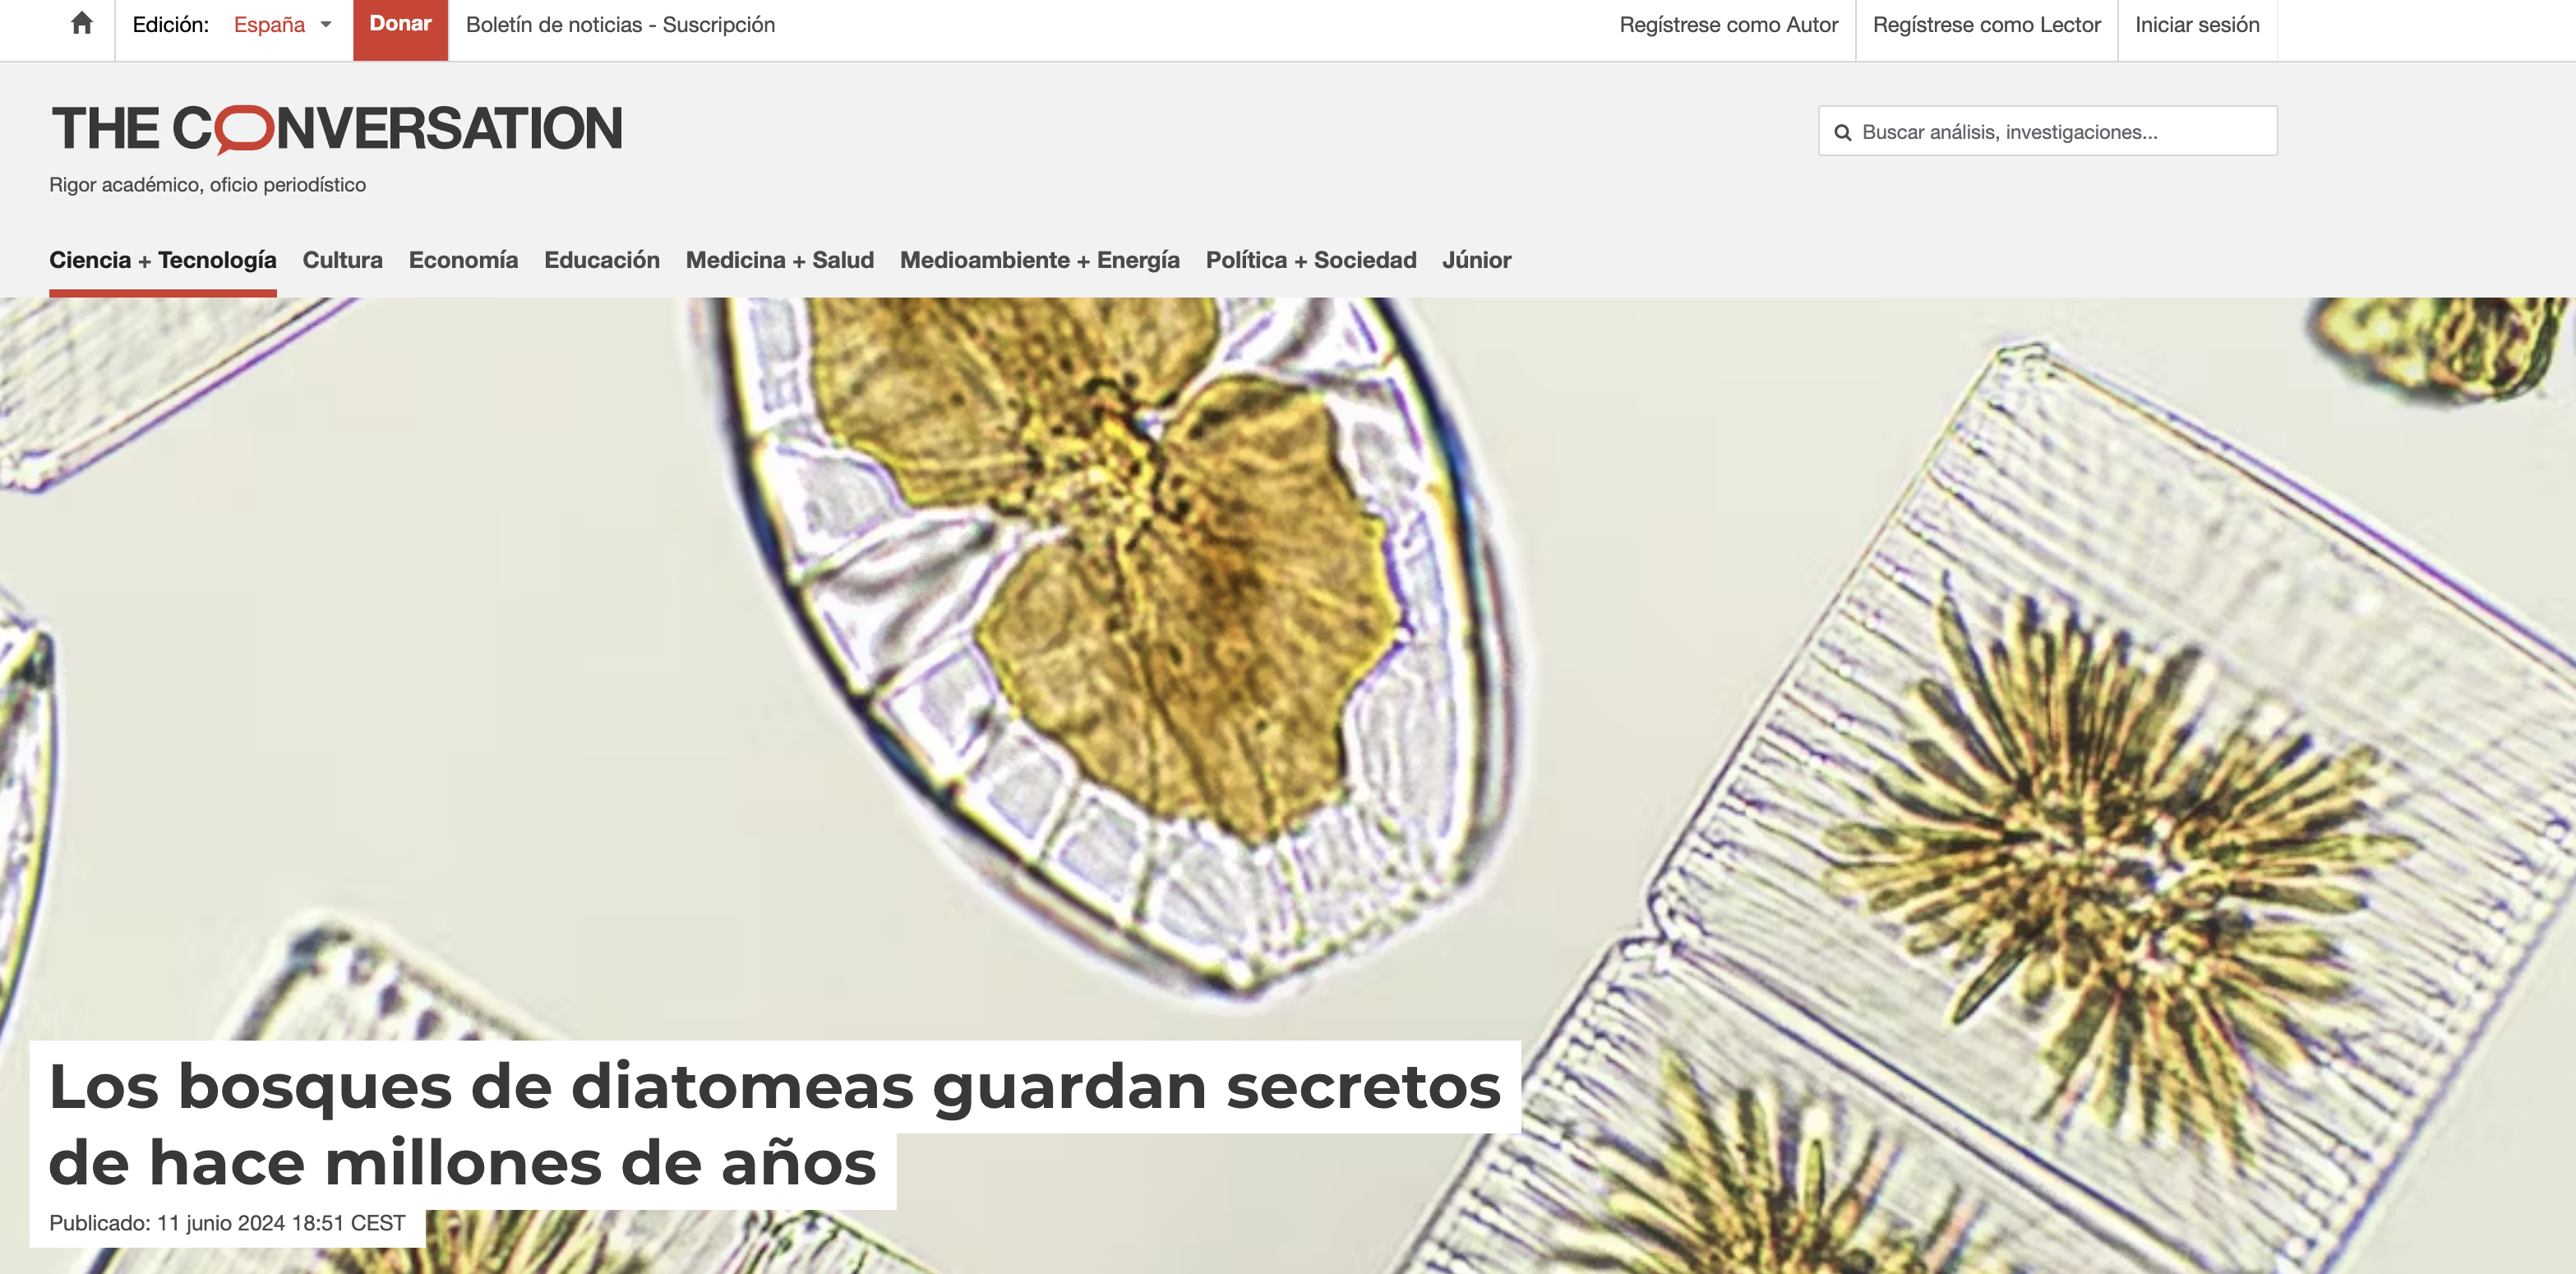Image resolution: width=2576 pixels, height=1274 pixels.
Task: Open the Cultura section
Action: [x=342, y=260]
